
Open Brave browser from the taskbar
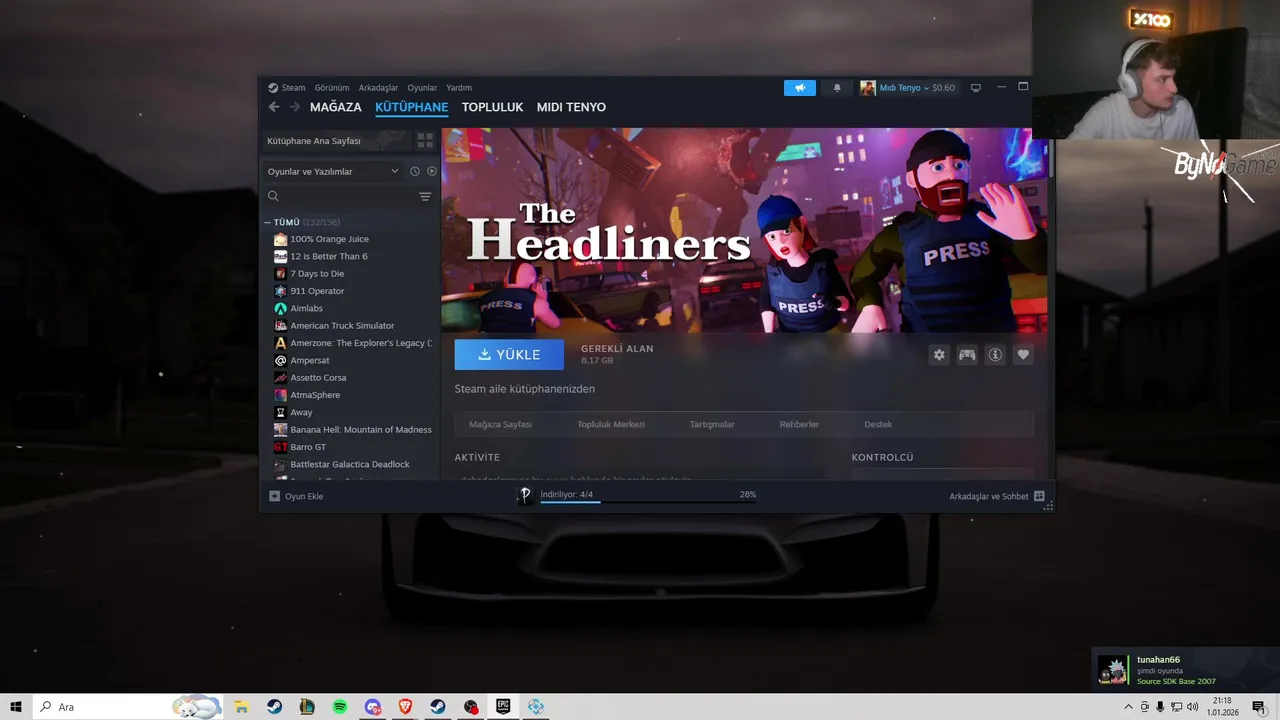pos(405,707)
